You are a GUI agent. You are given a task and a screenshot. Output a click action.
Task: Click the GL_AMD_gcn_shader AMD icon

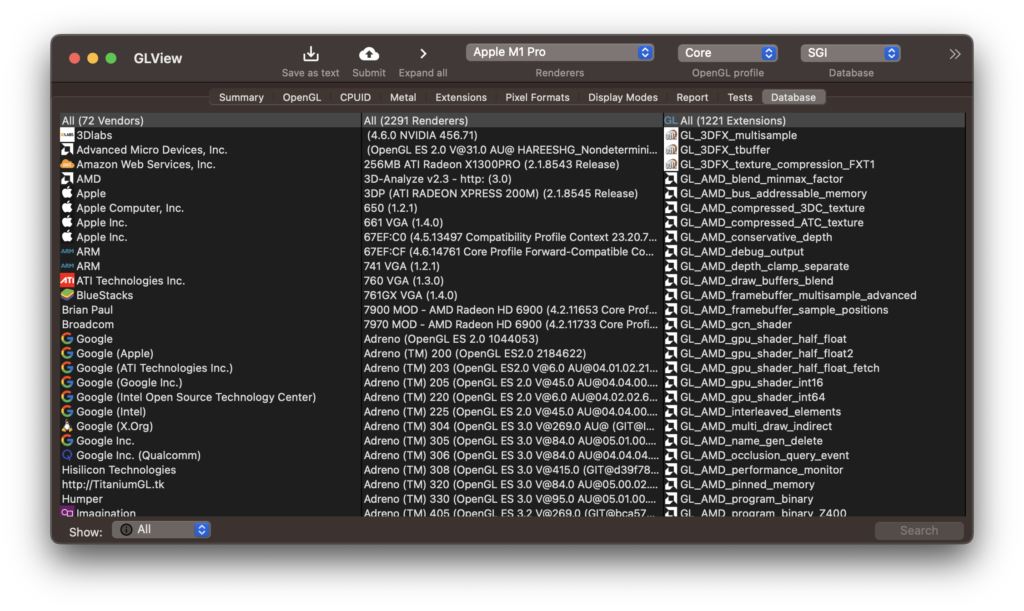tap(671, 324)
